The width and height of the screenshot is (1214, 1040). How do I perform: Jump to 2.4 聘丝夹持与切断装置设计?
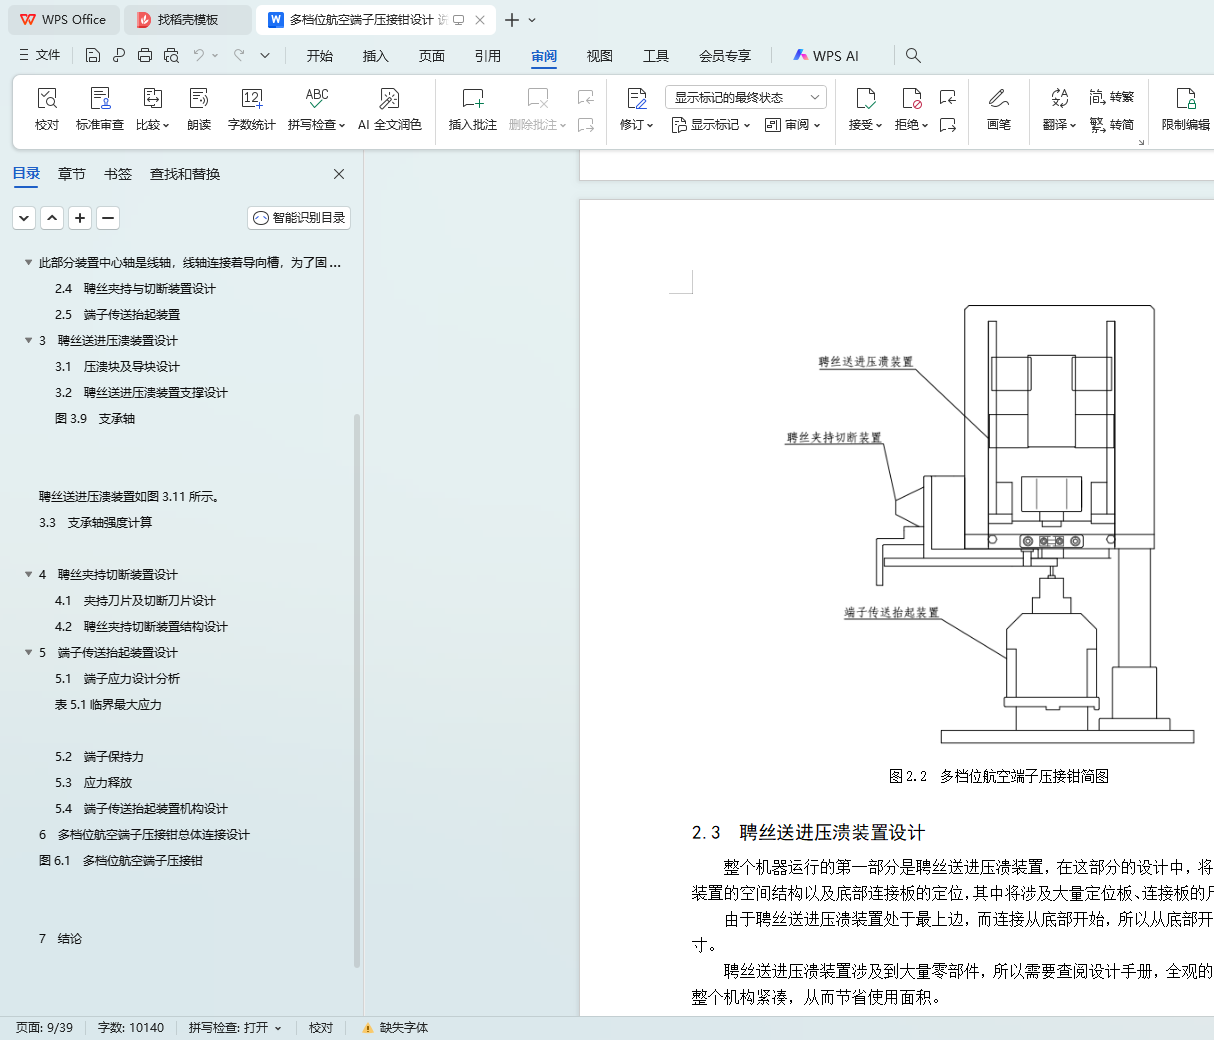pyautogui.click(x=135, y=288)
